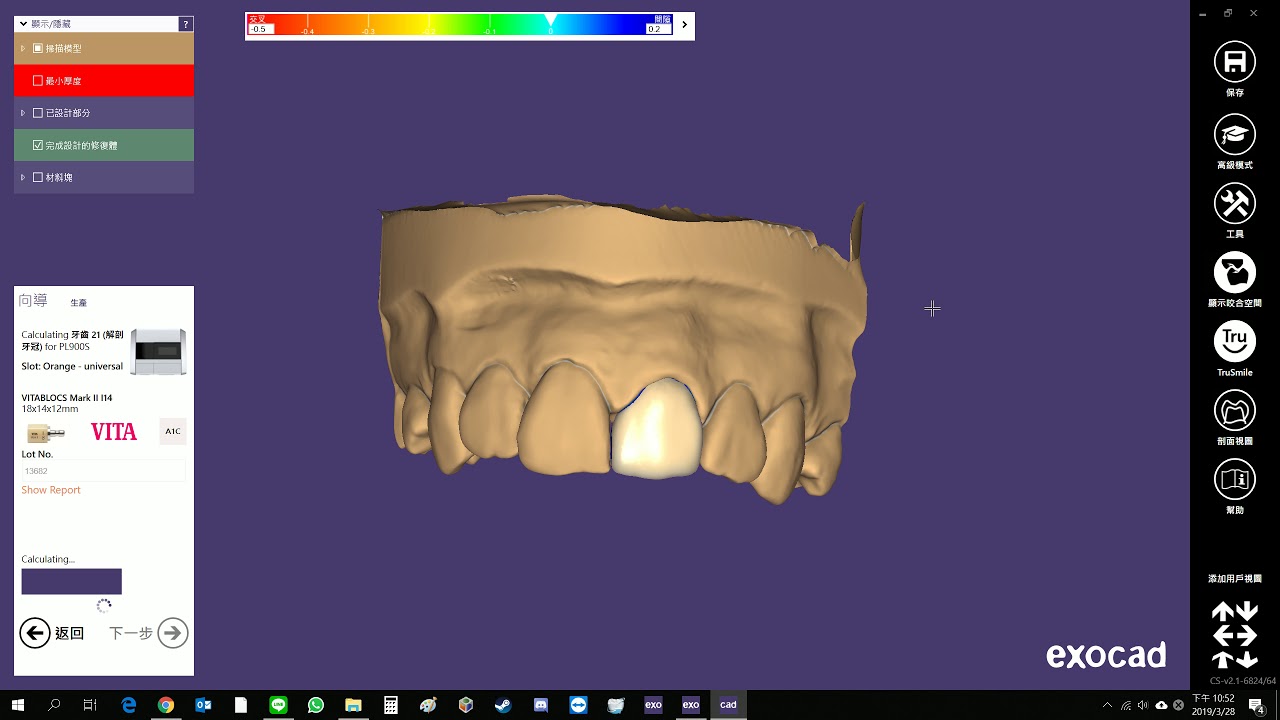Show hidden system tray icons
The height and width of the screenshot is (720, 1280).
[x=1107, y=705]
